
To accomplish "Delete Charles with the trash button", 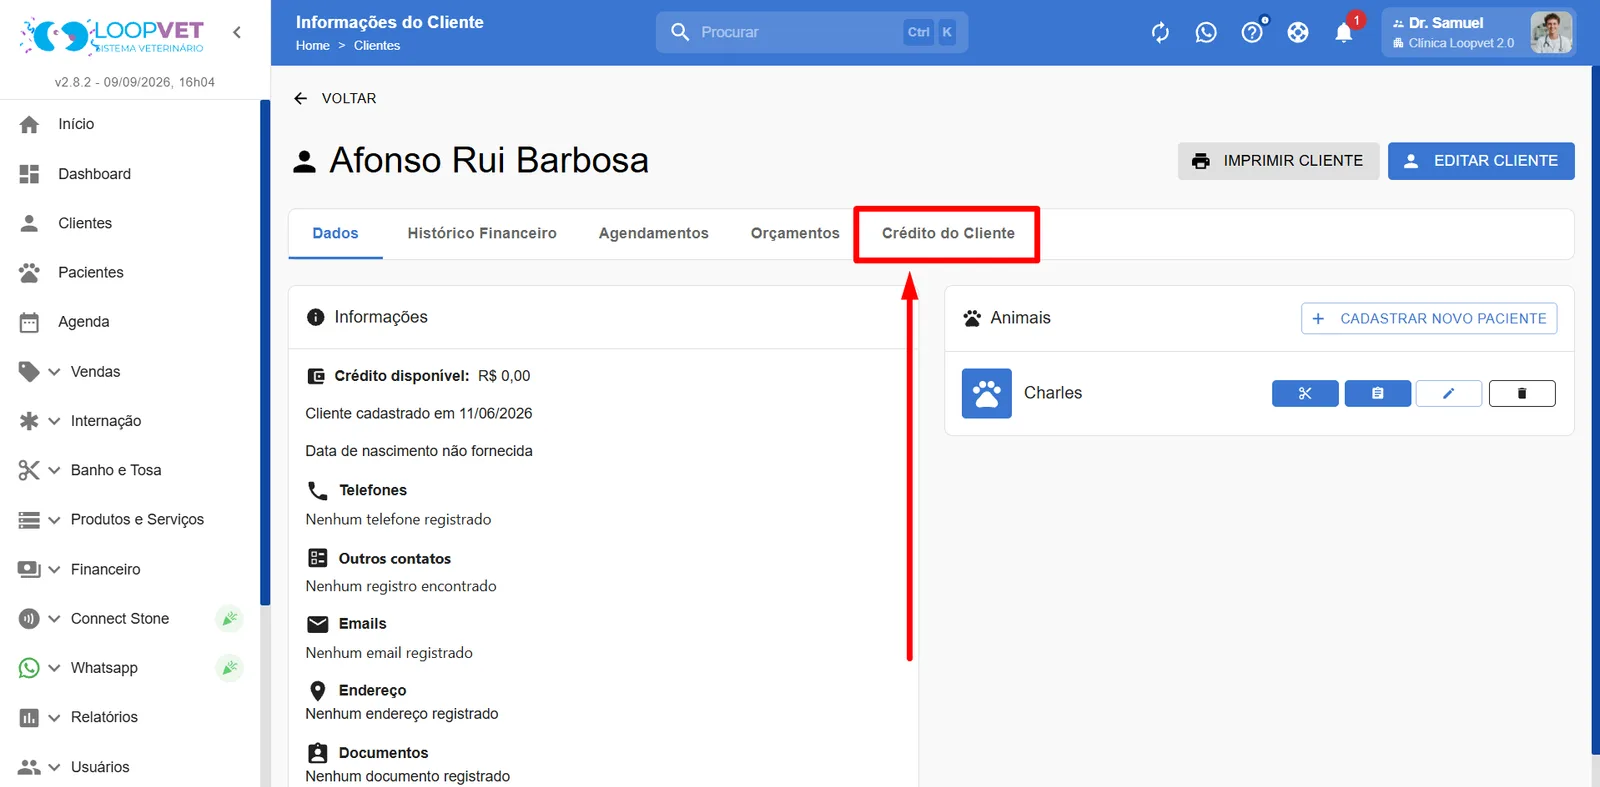I will tap(1522, 393).
